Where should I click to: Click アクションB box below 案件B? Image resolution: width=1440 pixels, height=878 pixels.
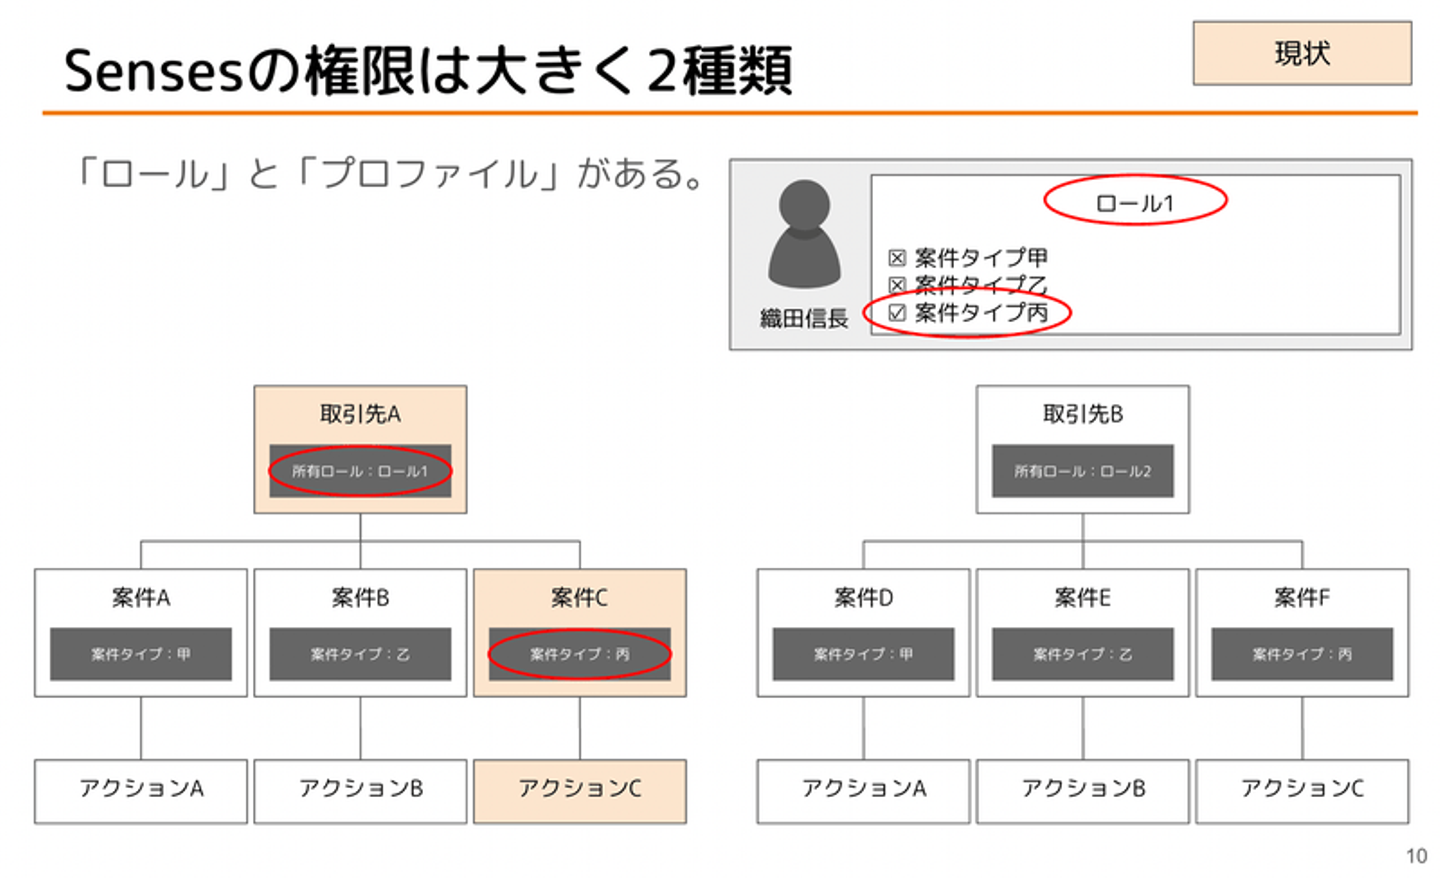(x=360, y=791)
